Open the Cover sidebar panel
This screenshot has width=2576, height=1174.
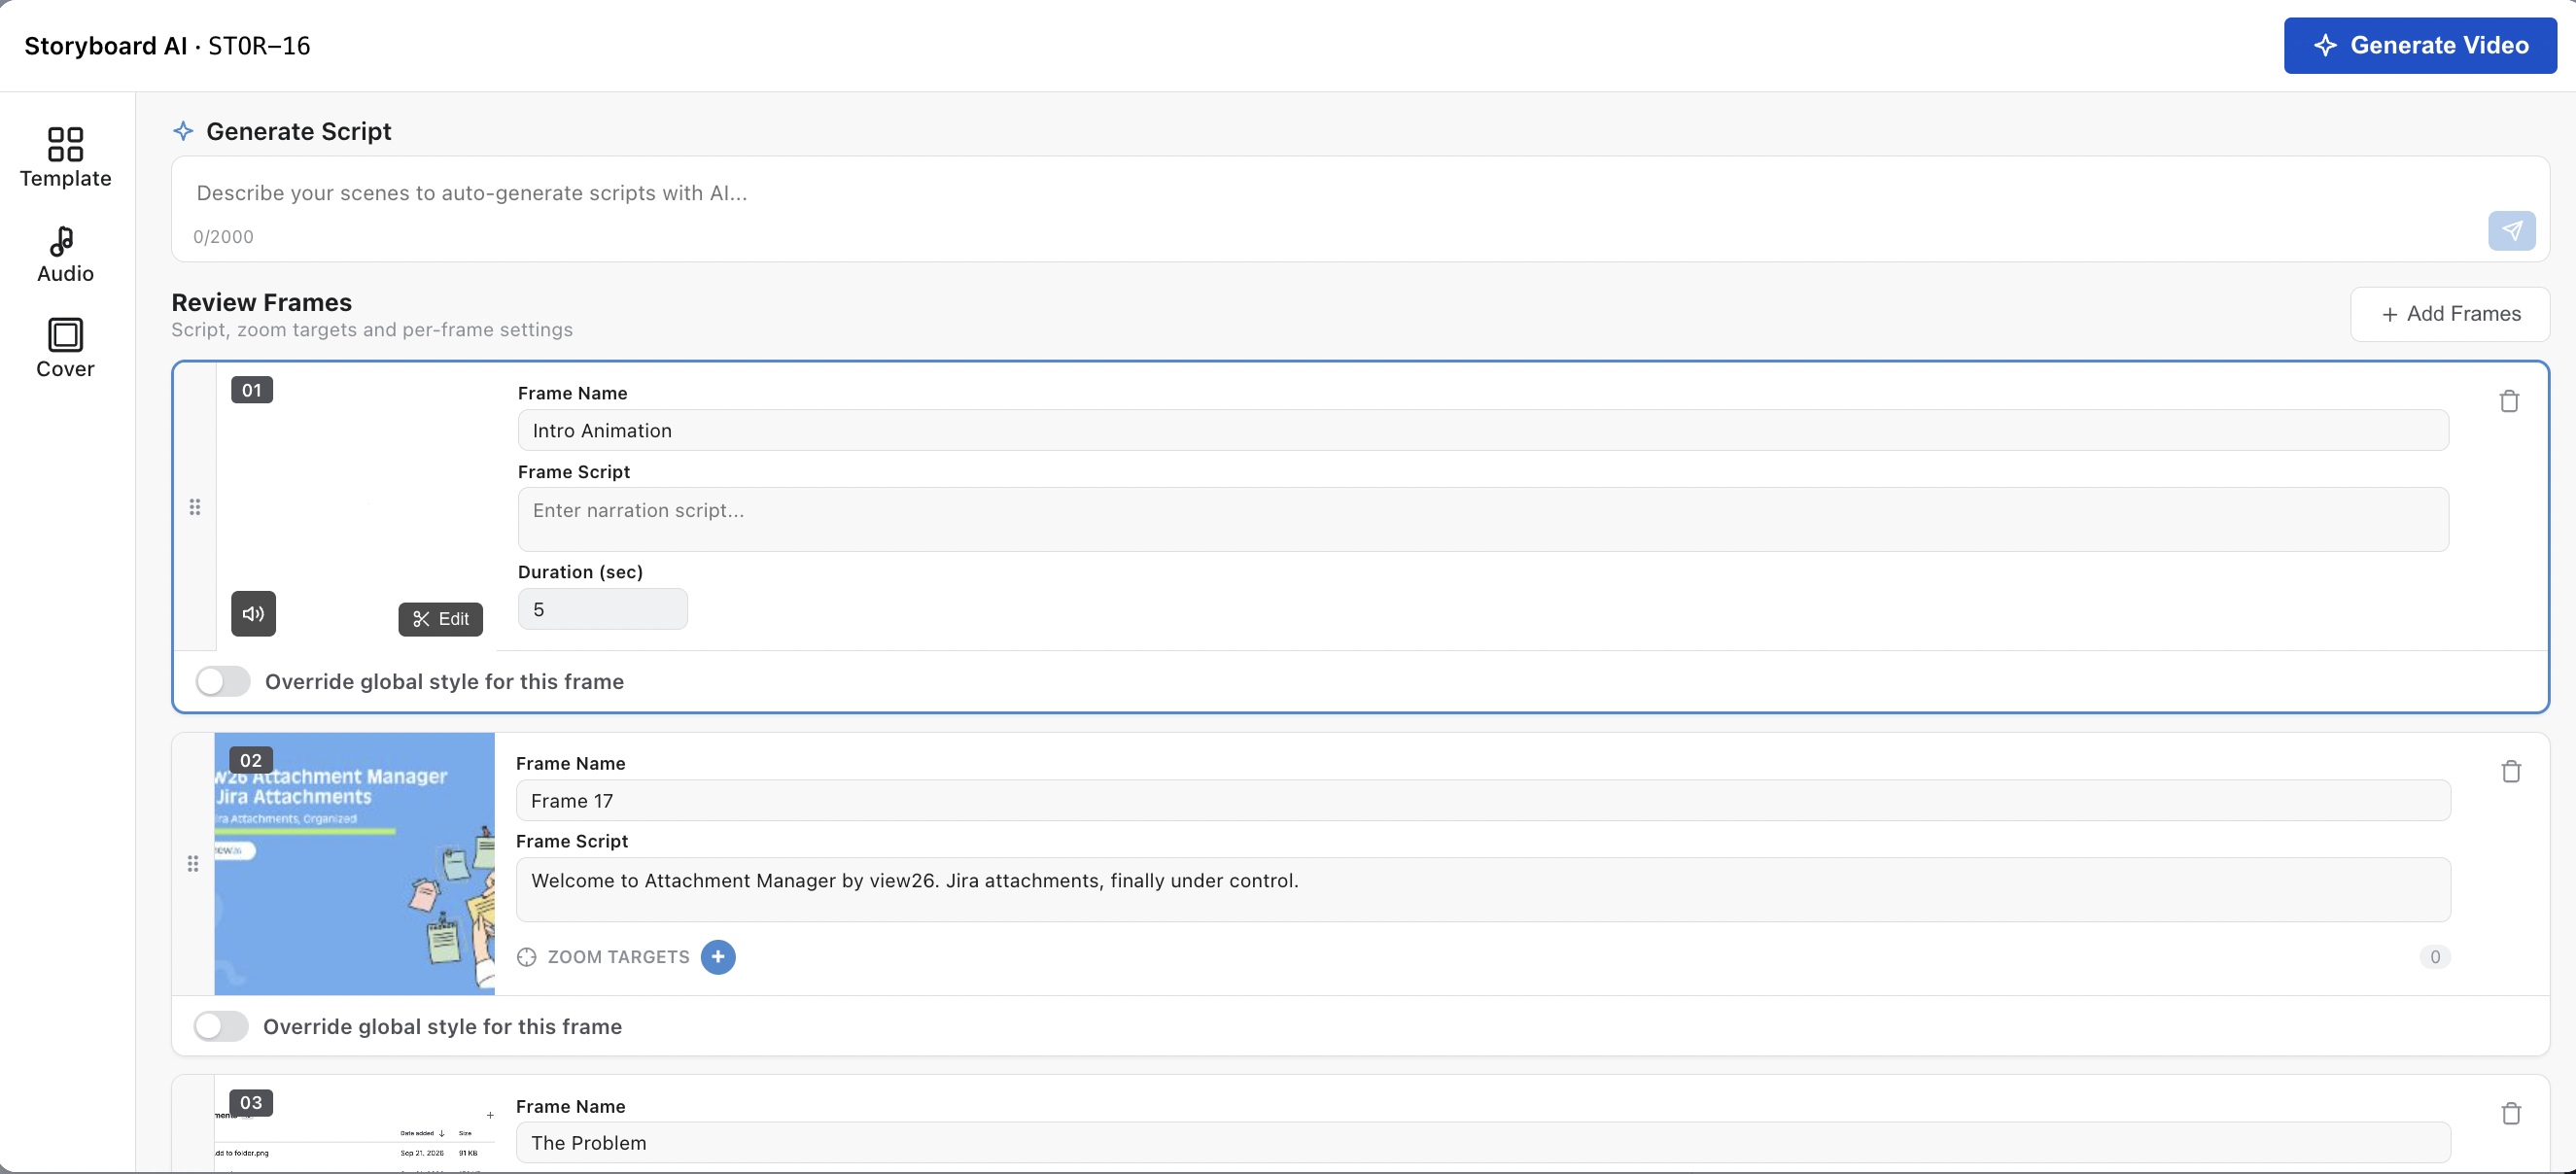point(65,348)
